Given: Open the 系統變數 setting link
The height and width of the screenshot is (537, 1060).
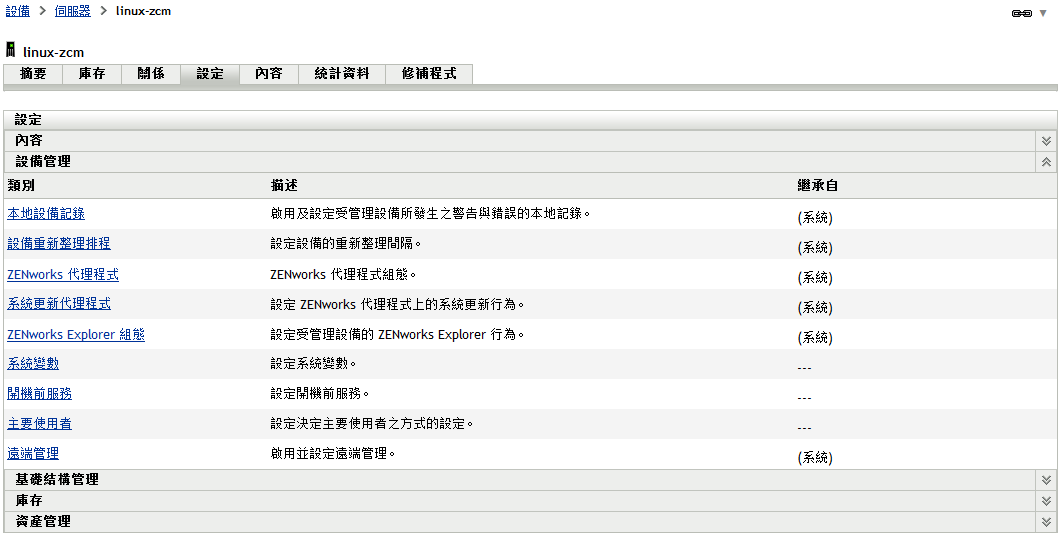Looking at the screenshot, I should [x=33, y=363].
